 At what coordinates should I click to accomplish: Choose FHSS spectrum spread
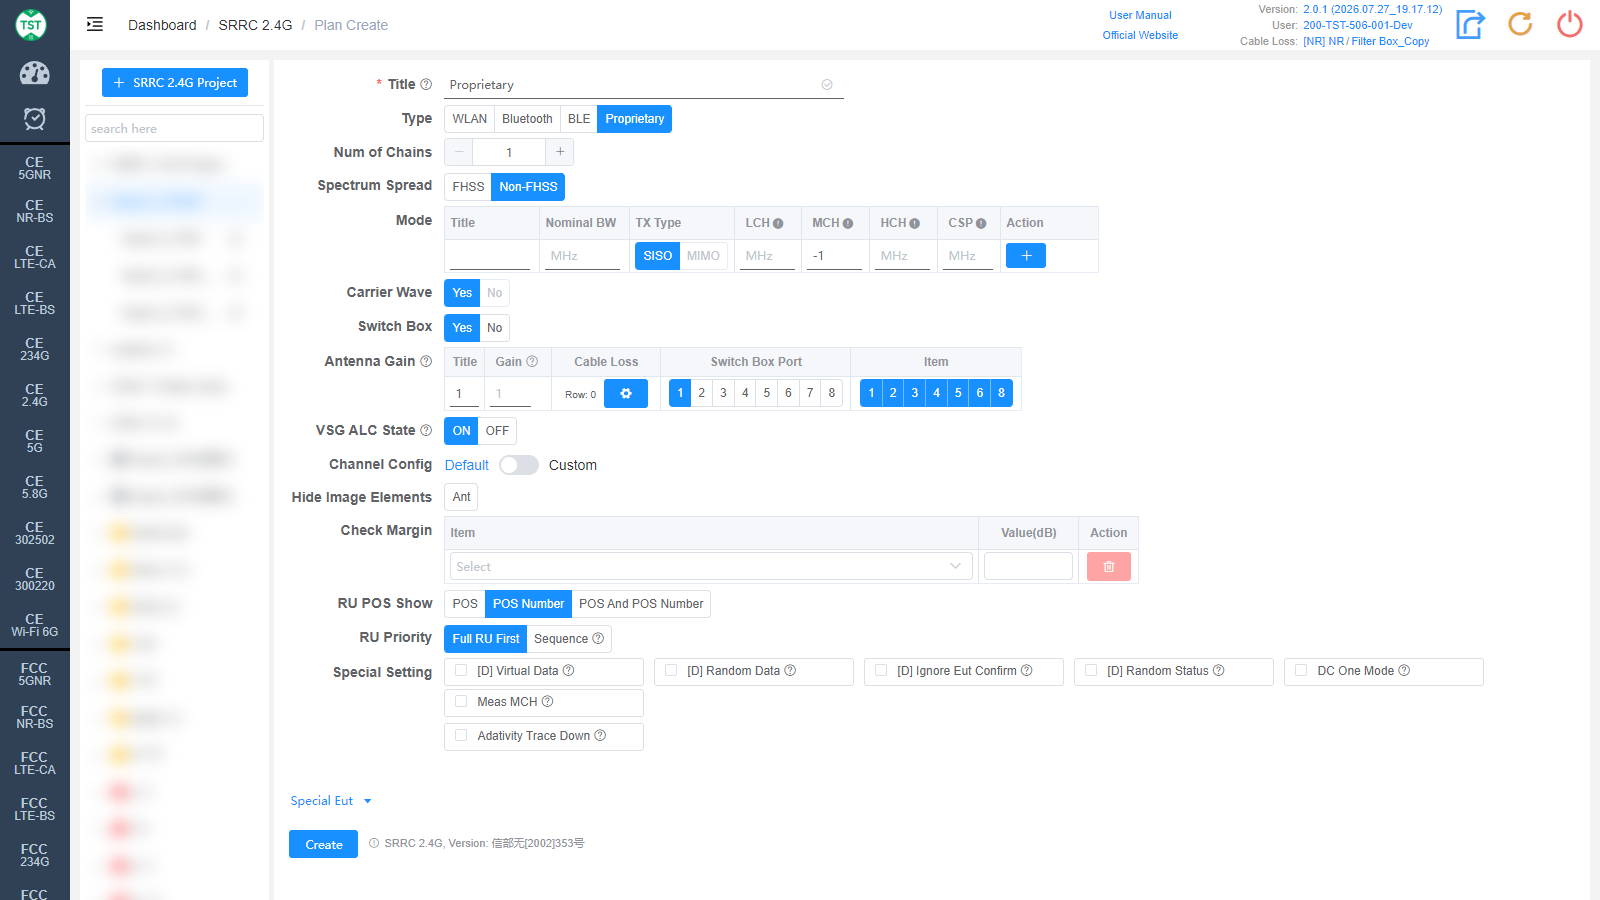click(x=468, y=187)
